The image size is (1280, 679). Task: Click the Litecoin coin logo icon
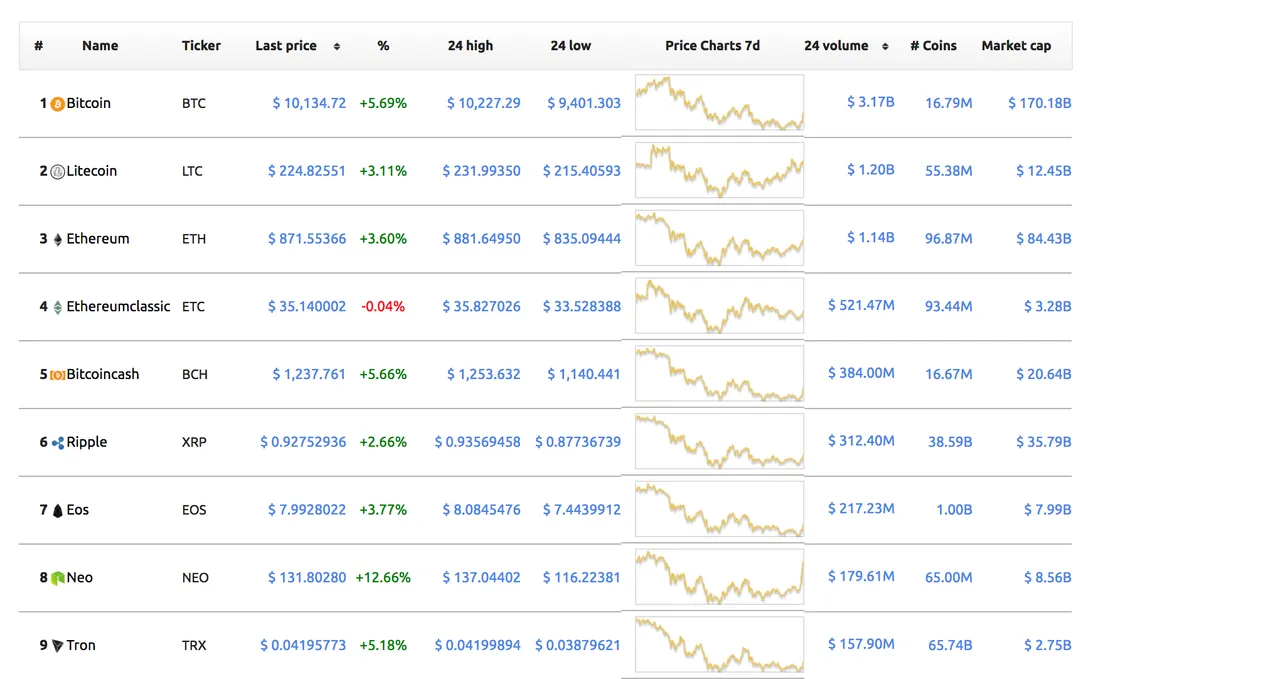coord(57,172)
